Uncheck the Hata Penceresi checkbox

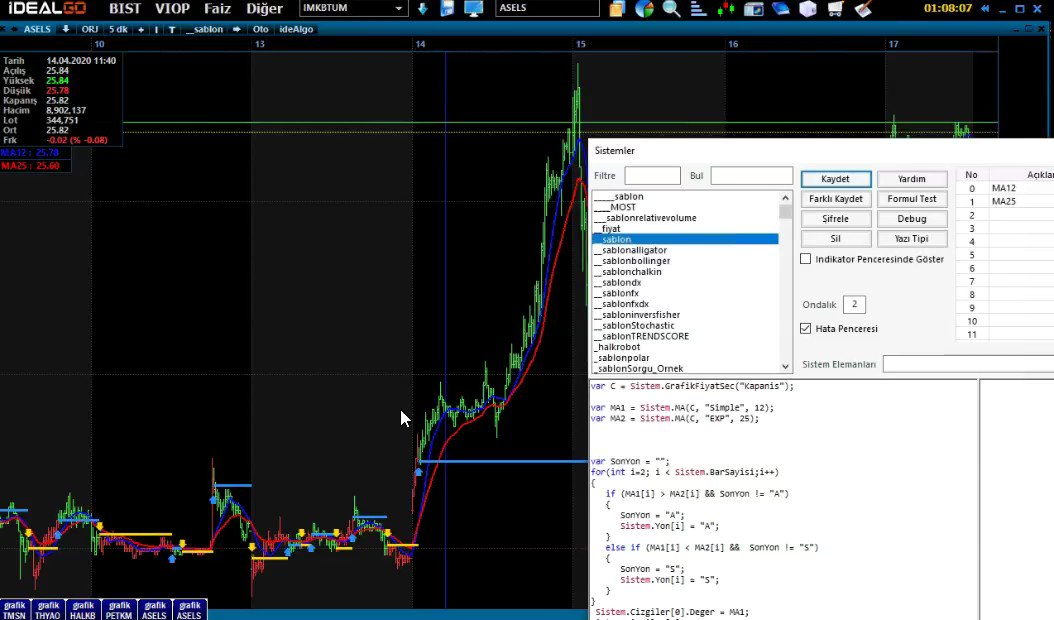coord(805,328)
